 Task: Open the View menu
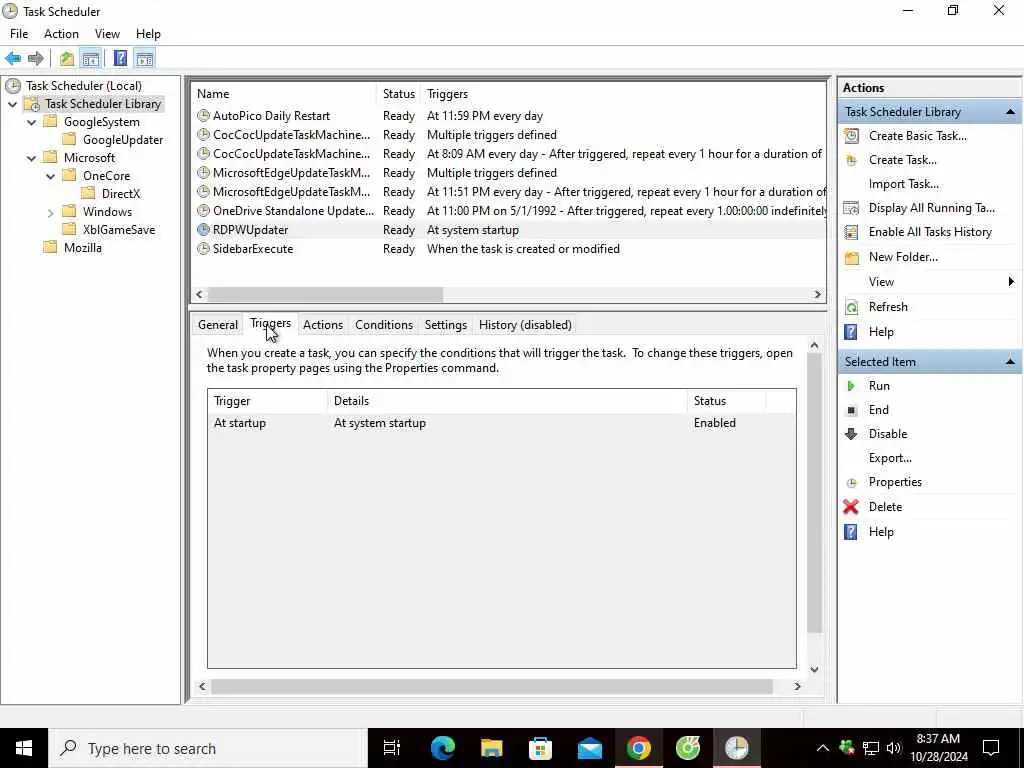click(x=107, y=34)
